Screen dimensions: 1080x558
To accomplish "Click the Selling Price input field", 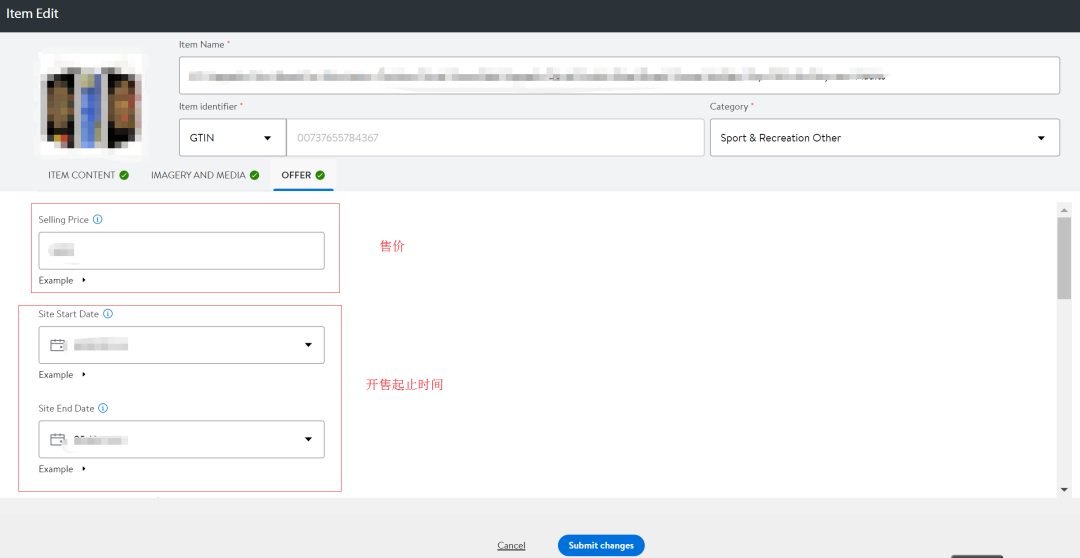I will pyautogui.click(x=181, y=251).
